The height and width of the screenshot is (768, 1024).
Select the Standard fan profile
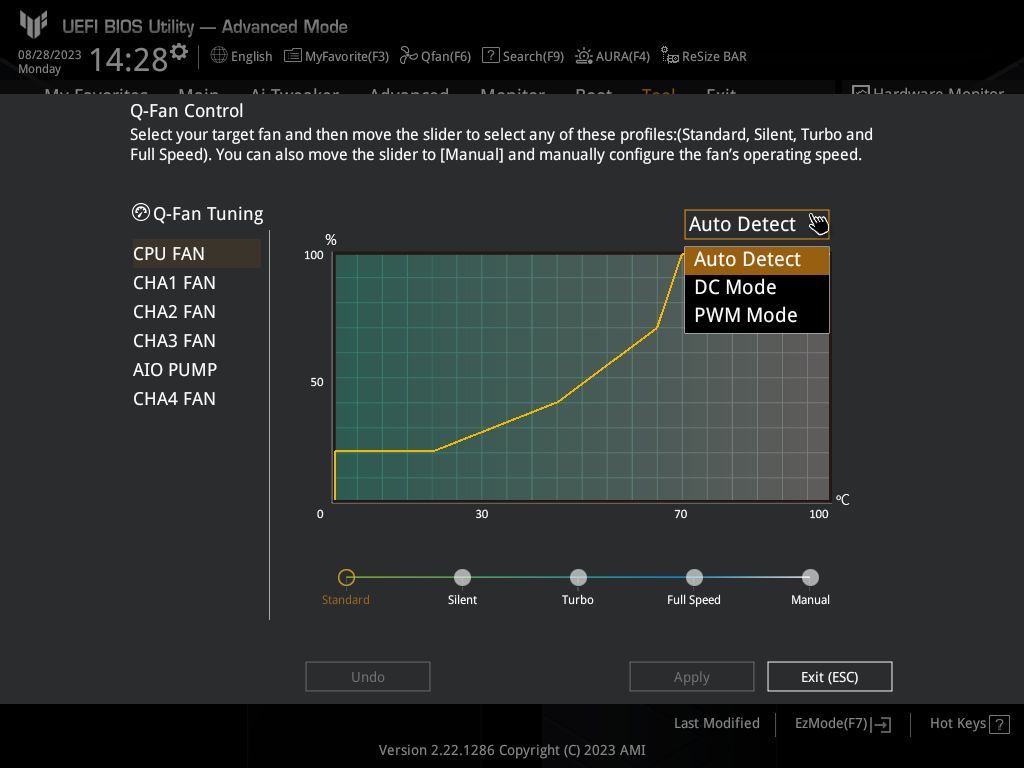click(346, 577)
